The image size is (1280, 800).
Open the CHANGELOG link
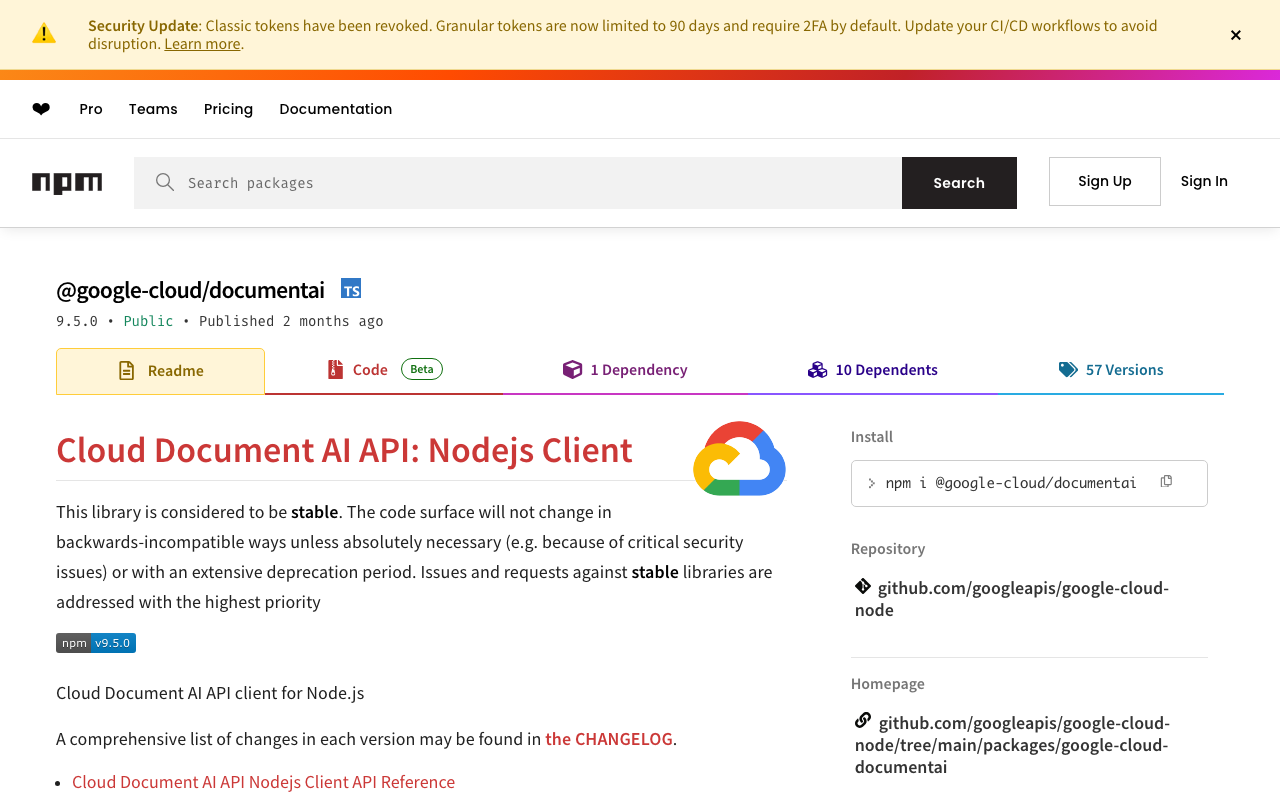point(609,739)
